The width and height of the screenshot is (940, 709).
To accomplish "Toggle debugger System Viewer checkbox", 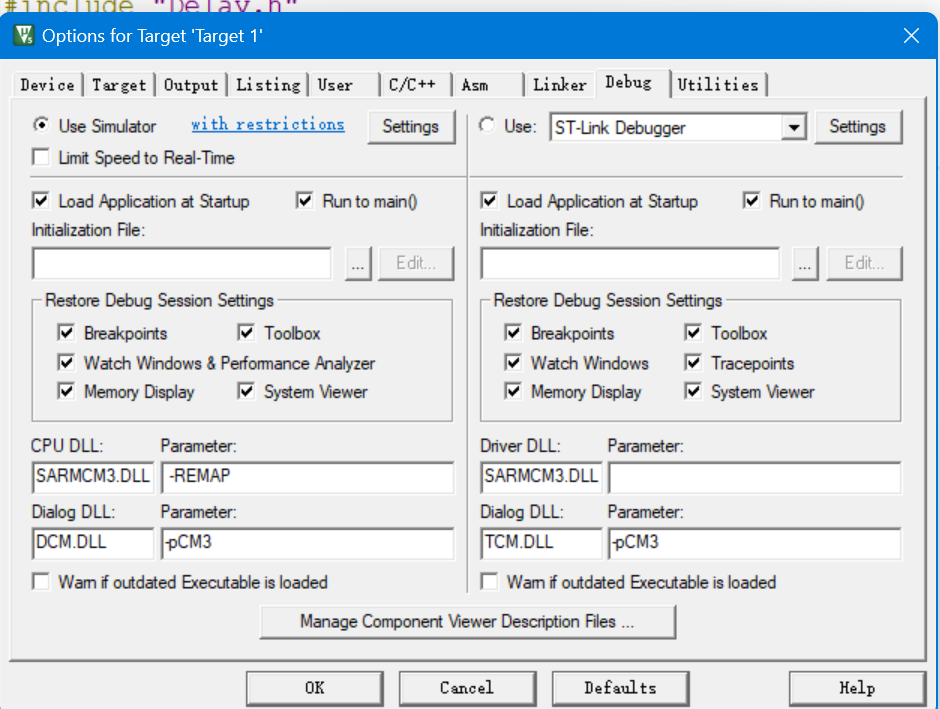I will coord(694,391).
